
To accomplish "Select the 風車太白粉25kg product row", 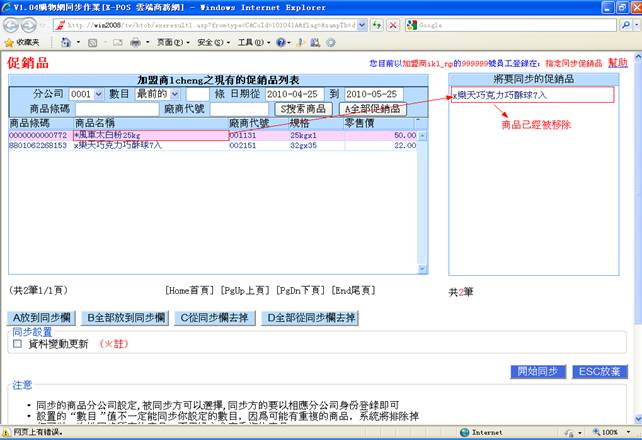I will coord(150,134).
